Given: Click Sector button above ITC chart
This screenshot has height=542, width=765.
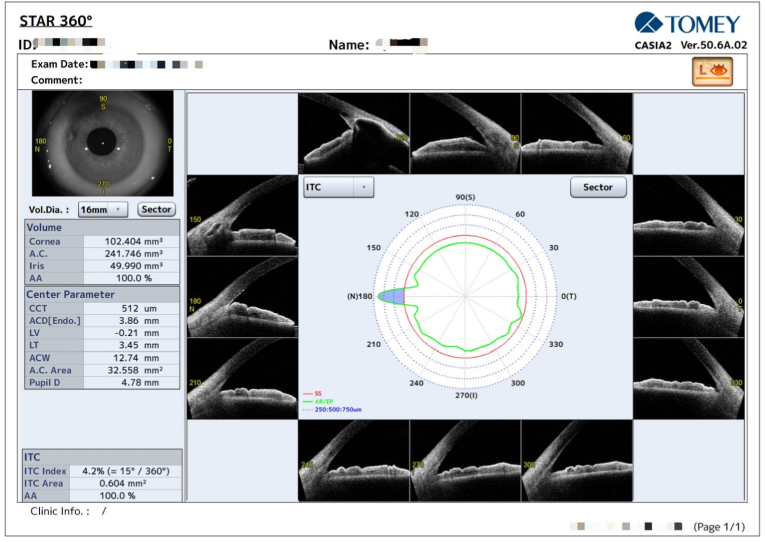Looking at the screenshot, I should (x=598, y=187).
